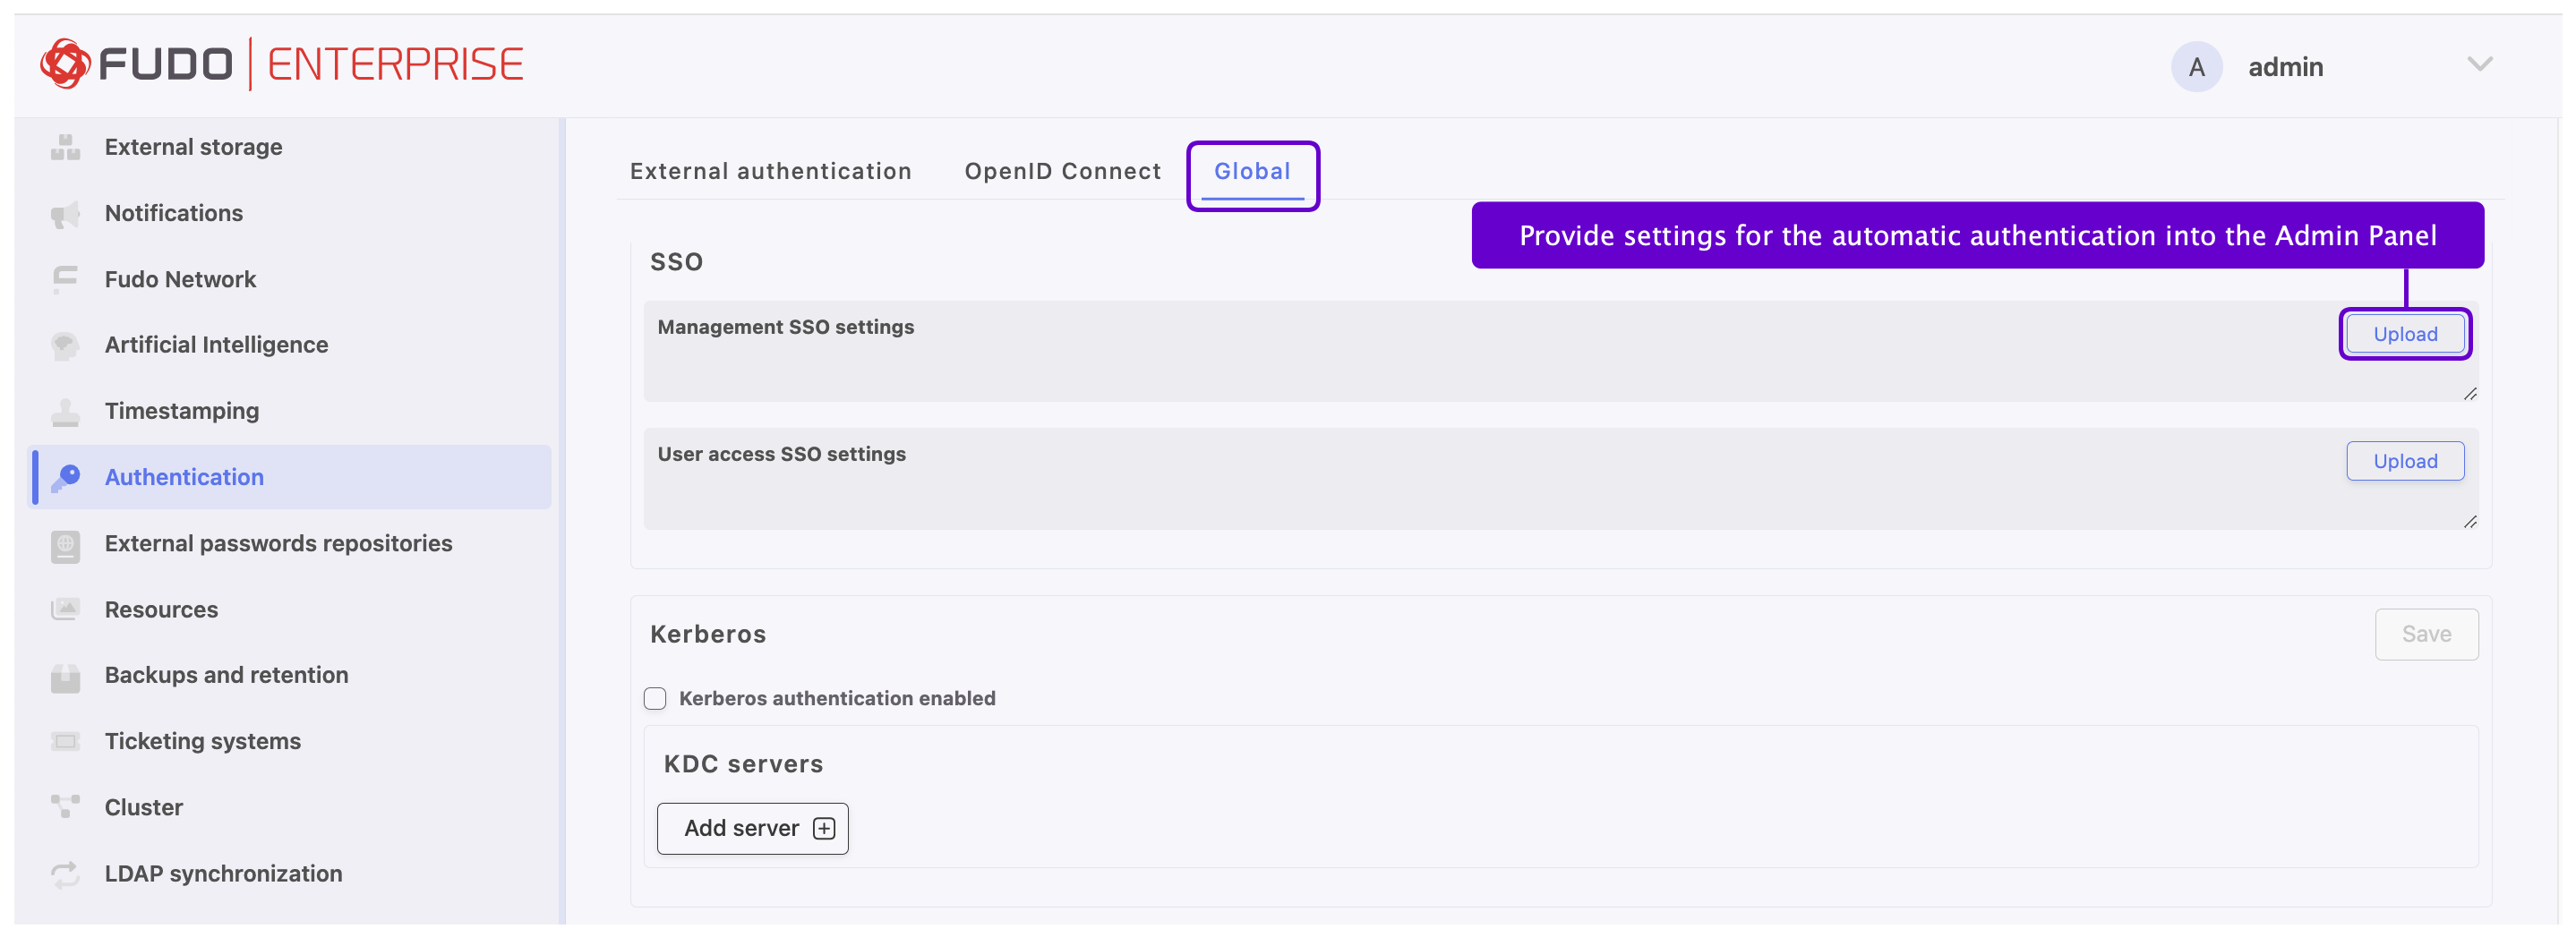Upload User access SSO settings file
Viewport: 2576px width, 946px height.
click(2405, 462)
